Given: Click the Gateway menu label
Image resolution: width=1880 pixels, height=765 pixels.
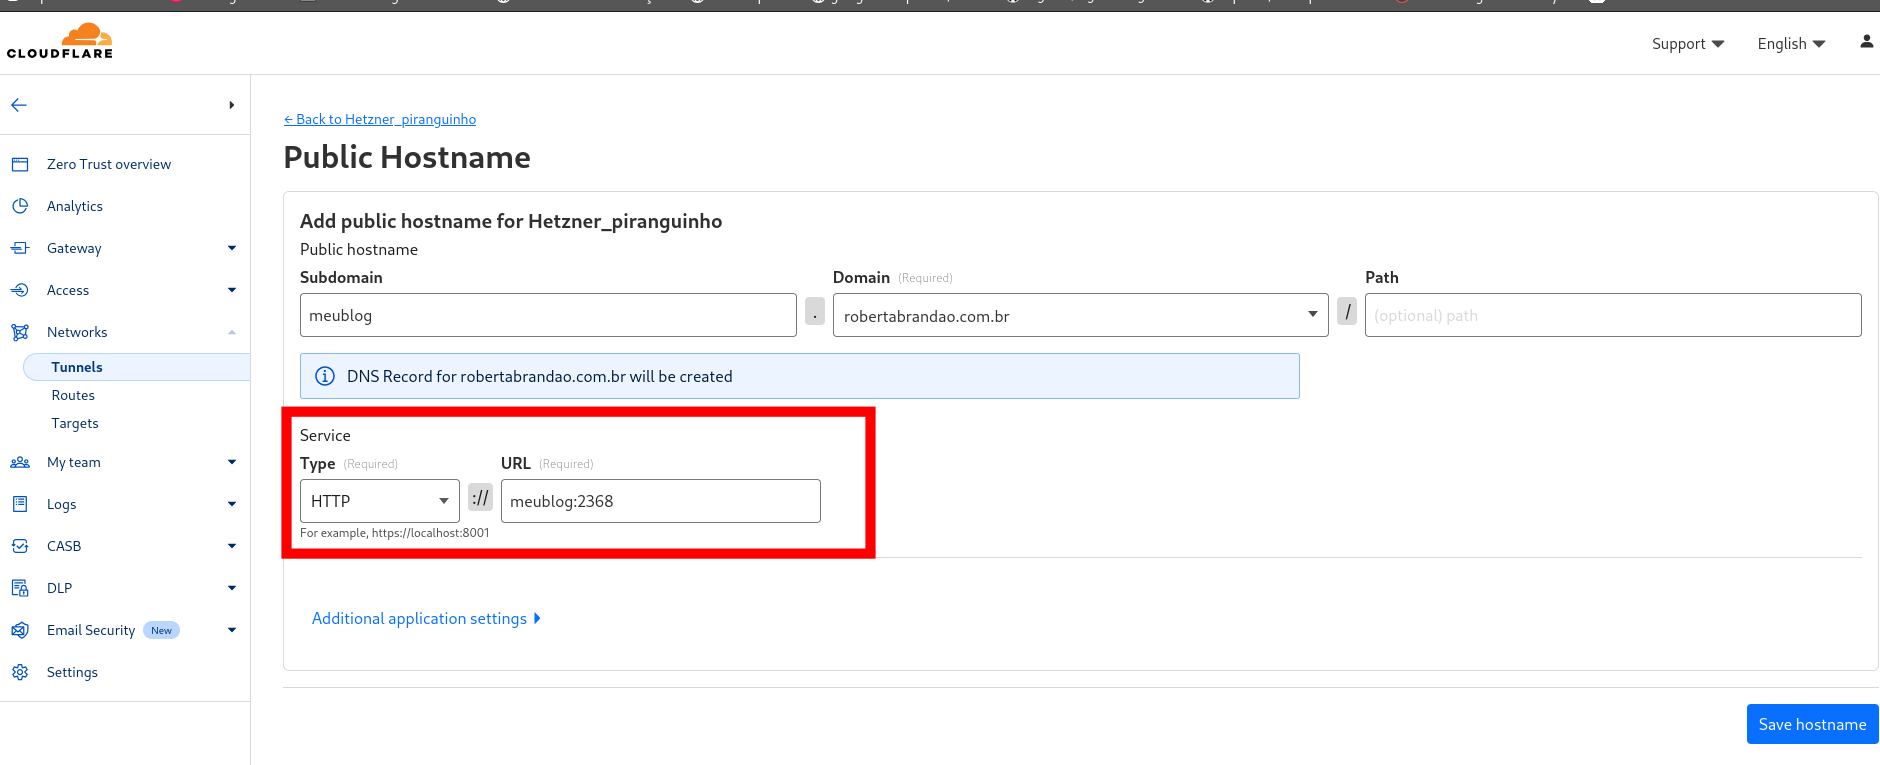Looking at the screenshot, I should (74, 248).
